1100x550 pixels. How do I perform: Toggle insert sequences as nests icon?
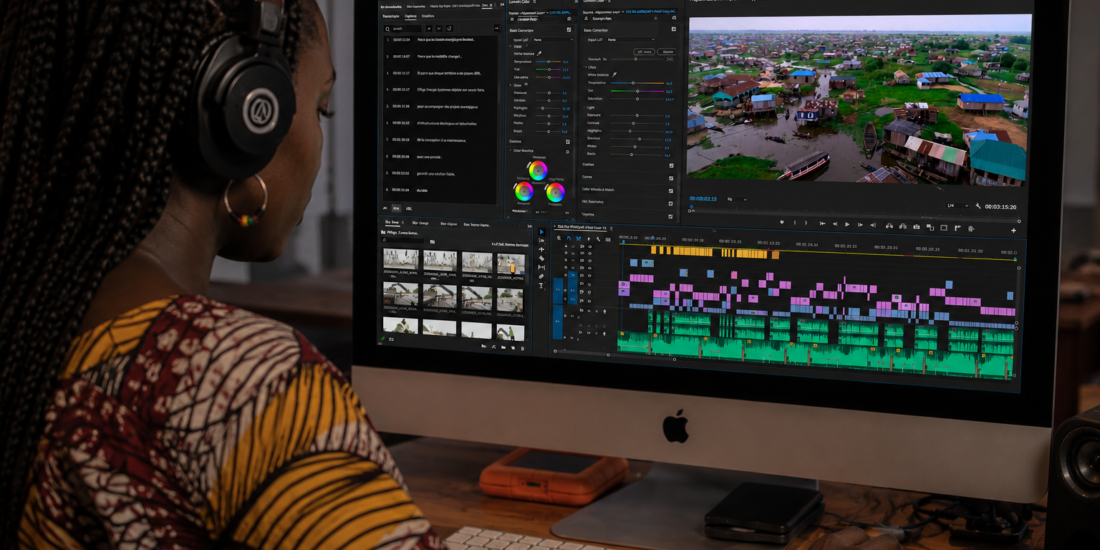(559, 239)
